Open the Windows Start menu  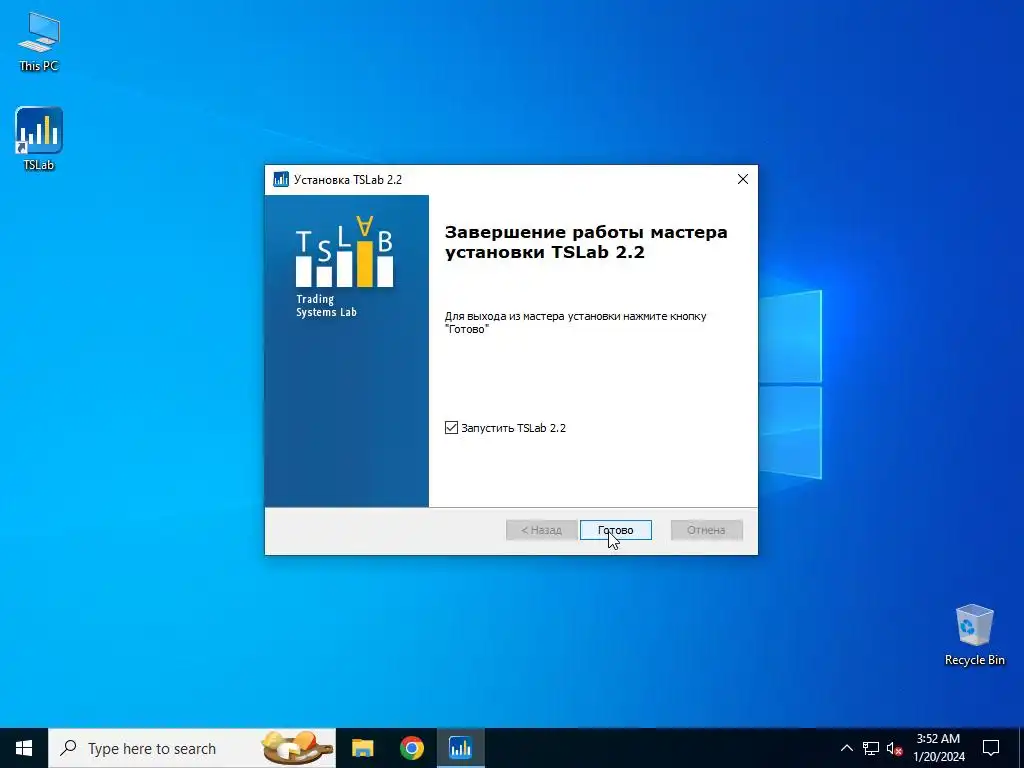point(24,748)
